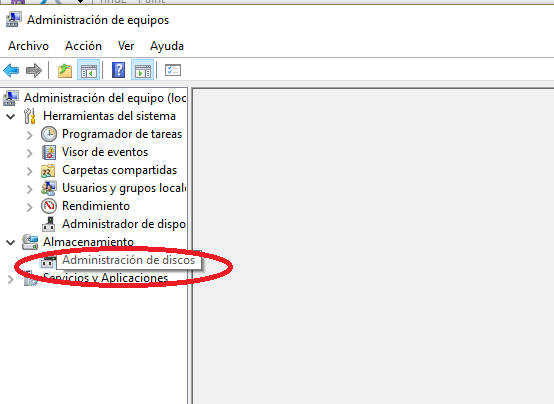This screenshot has height=404, width=554.
Task: Select the Almacenamiento label
Action: click(x=88, y=242)
